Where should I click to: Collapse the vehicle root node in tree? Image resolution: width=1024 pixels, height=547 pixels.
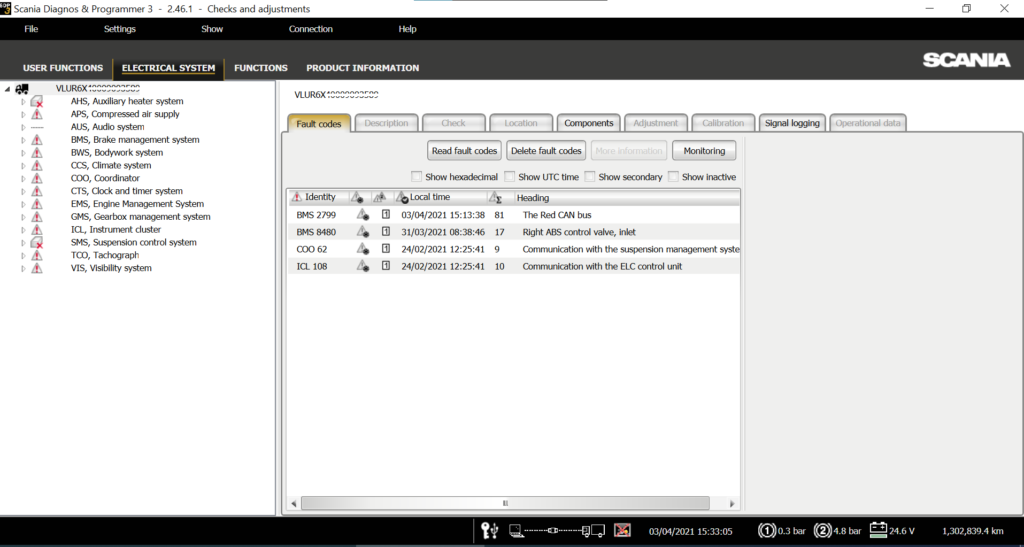point(8,88)
